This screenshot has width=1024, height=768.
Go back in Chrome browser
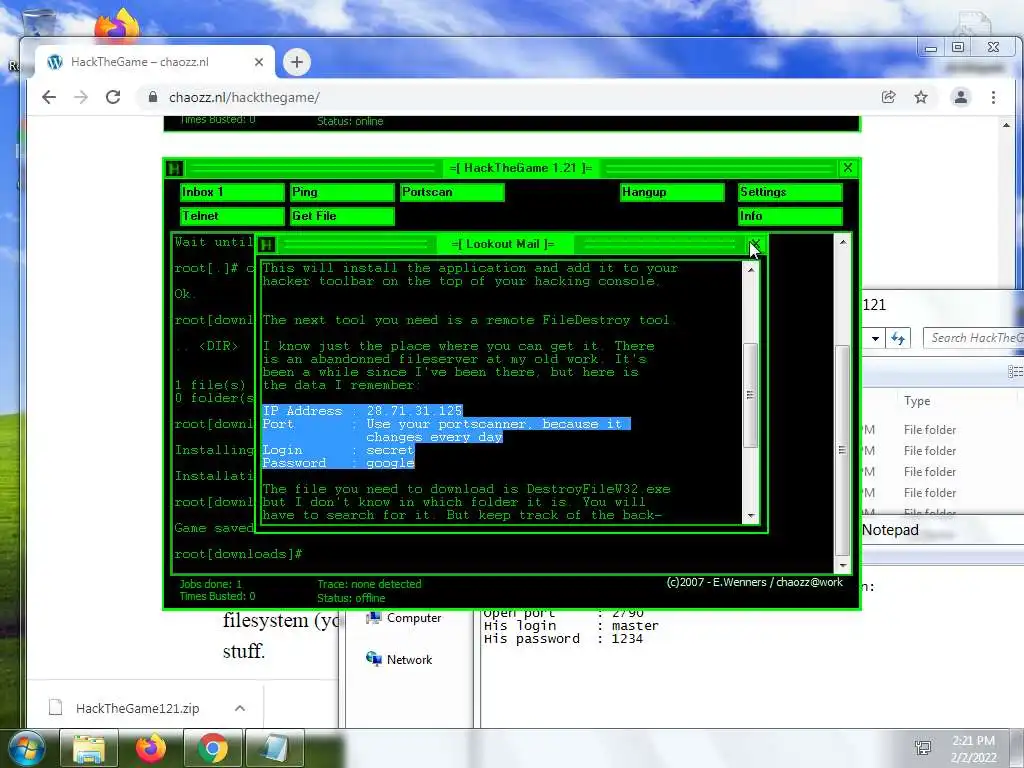49,97
